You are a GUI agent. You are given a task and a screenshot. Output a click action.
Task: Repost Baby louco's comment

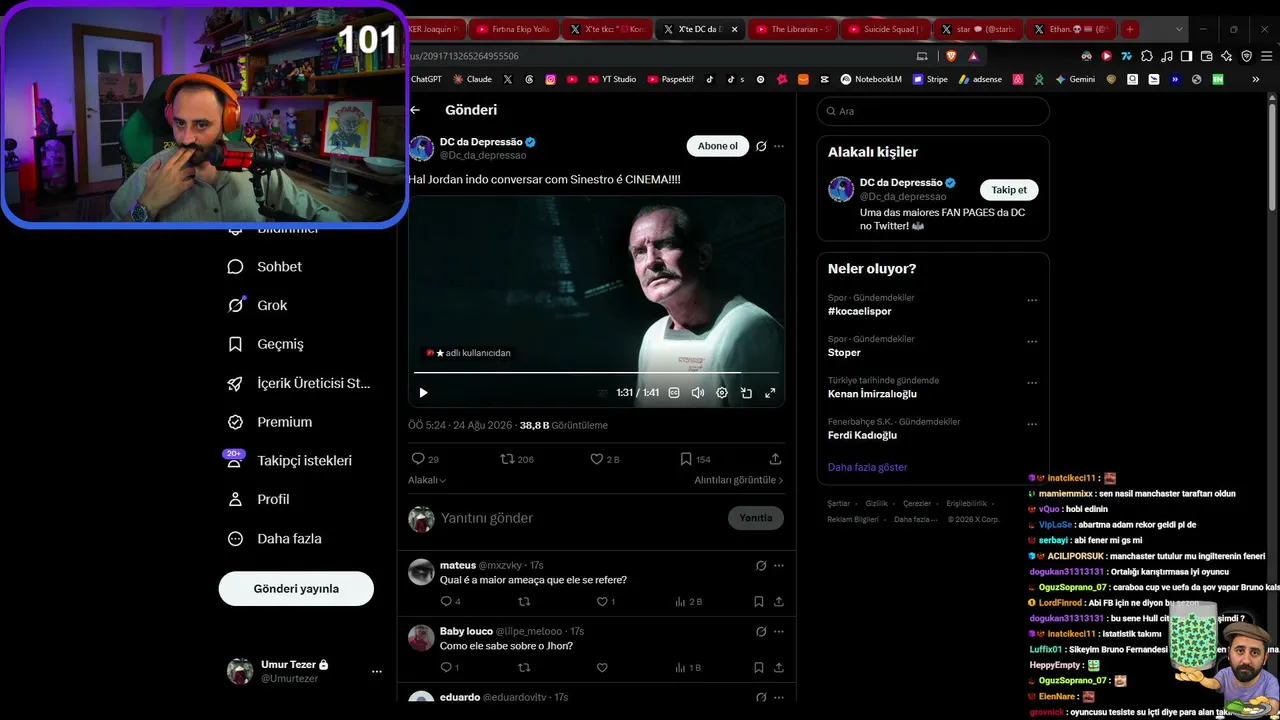click(524, 667)
